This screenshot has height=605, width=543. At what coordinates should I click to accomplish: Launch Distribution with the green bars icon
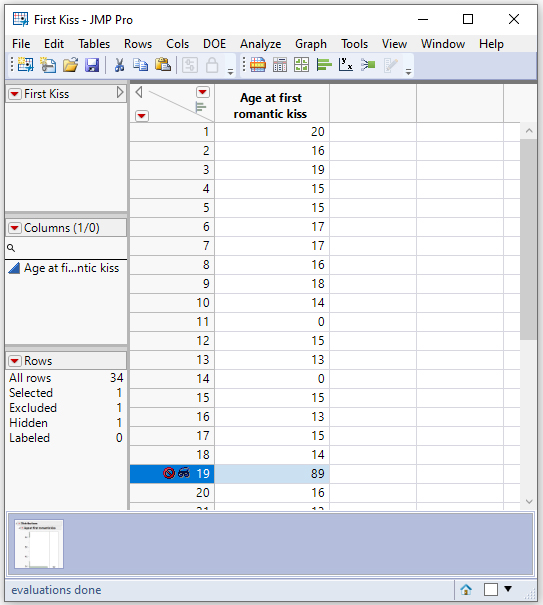pyautogui.click(x=324, y=65)
